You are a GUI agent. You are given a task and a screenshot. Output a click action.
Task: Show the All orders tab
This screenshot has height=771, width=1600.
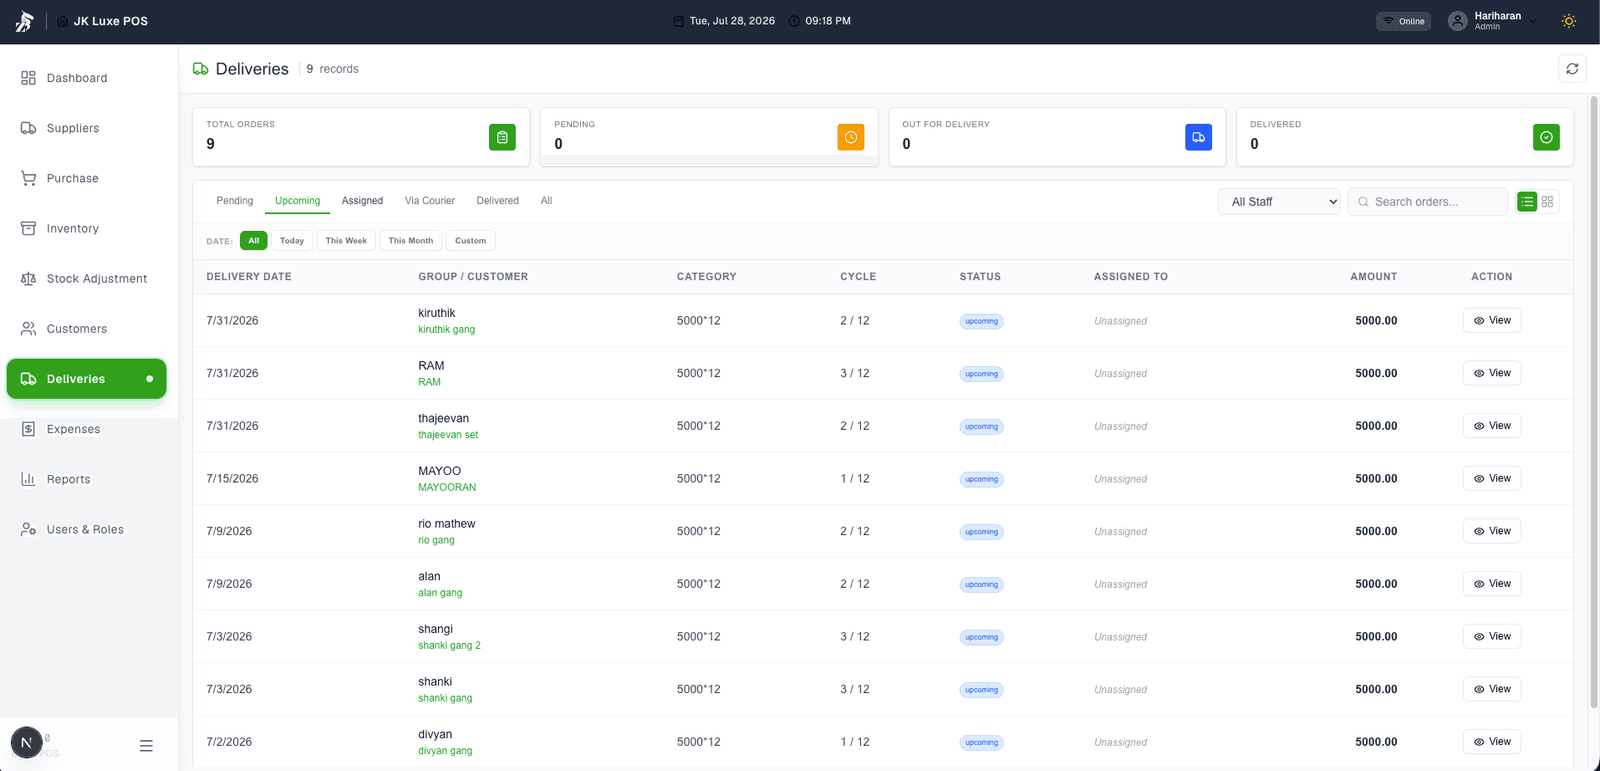(546, 201)
